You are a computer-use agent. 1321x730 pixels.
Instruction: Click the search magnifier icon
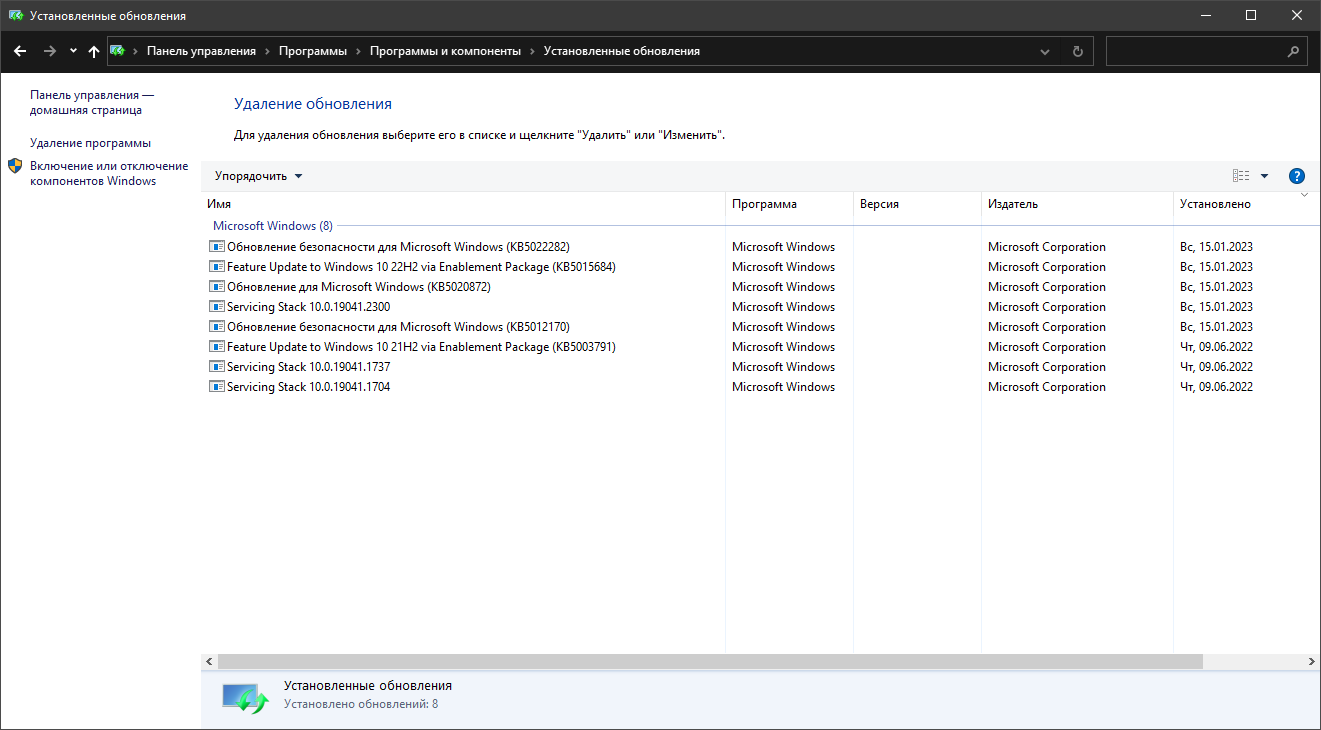click(x=1293, y=51)
